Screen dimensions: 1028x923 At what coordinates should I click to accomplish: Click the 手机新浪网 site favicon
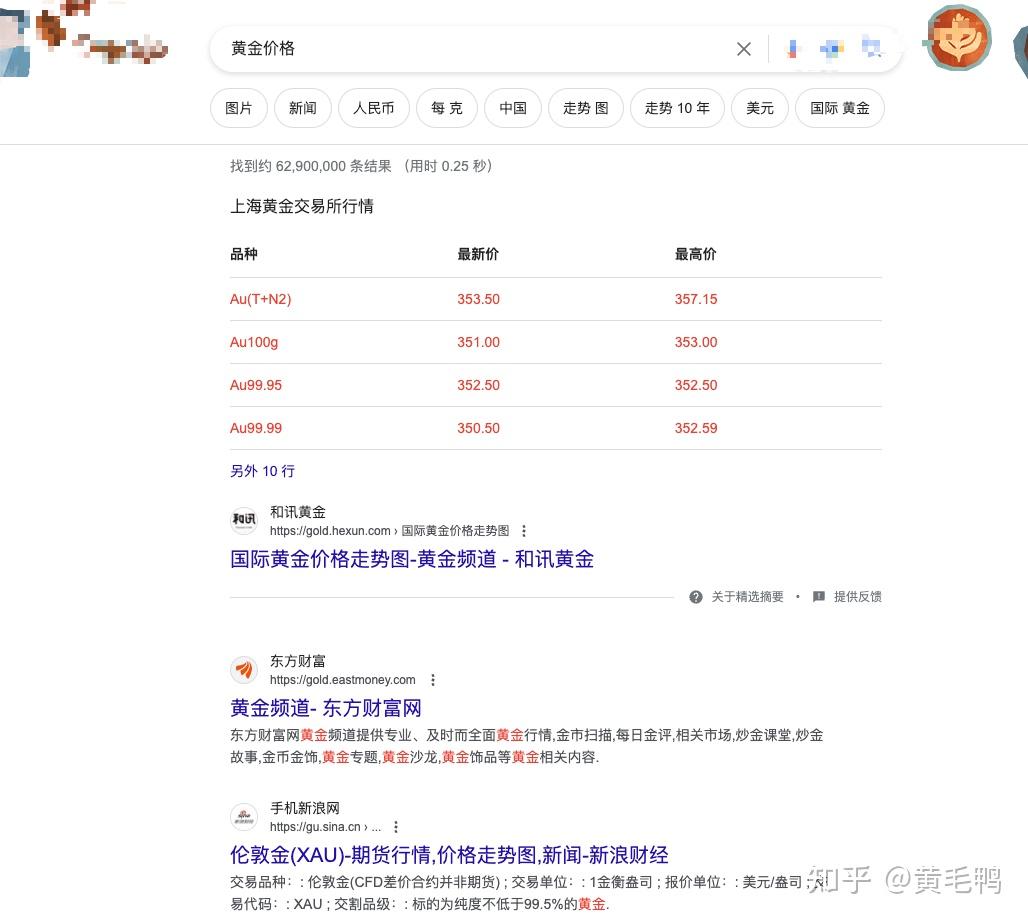[244, 817]
